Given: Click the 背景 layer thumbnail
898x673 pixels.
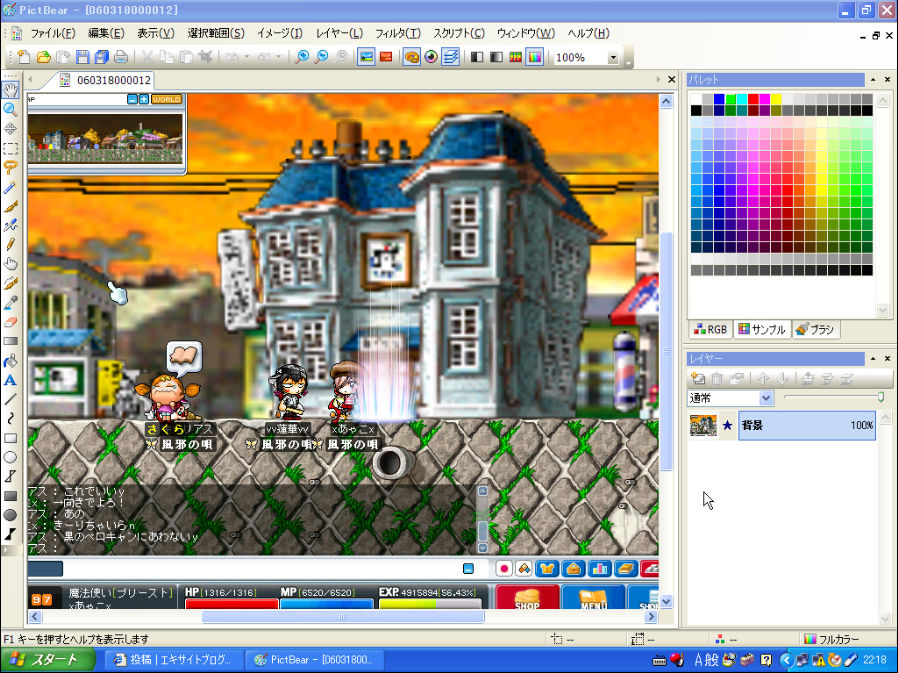Looking at the screenshot, I should click(703, 425).
